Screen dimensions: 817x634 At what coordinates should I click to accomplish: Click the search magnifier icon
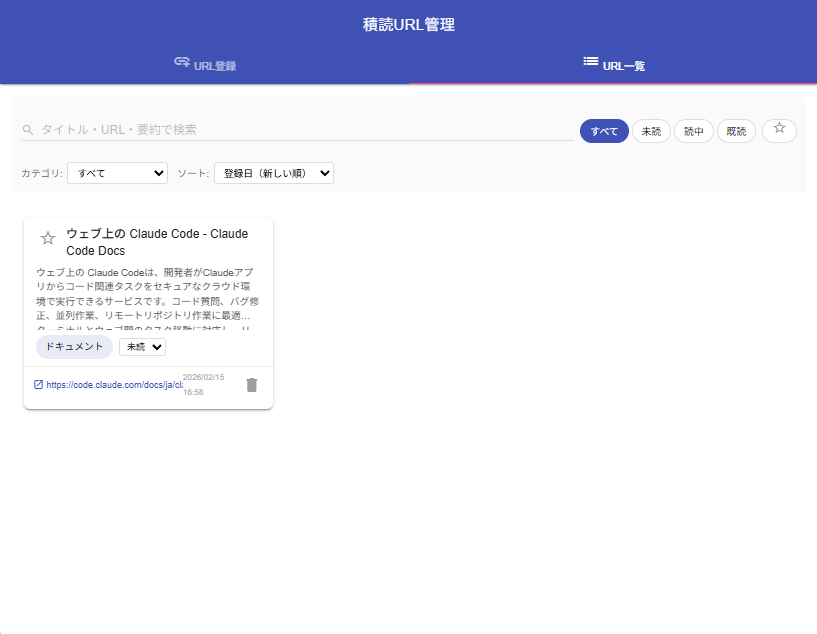[x=26, y=129]
